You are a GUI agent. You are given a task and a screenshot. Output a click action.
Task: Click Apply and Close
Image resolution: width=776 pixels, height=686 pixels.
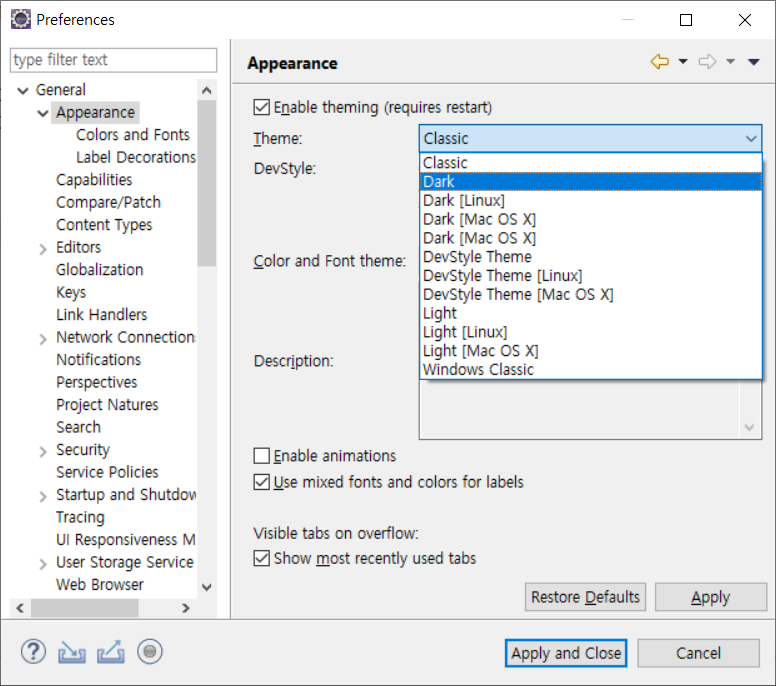566,653
